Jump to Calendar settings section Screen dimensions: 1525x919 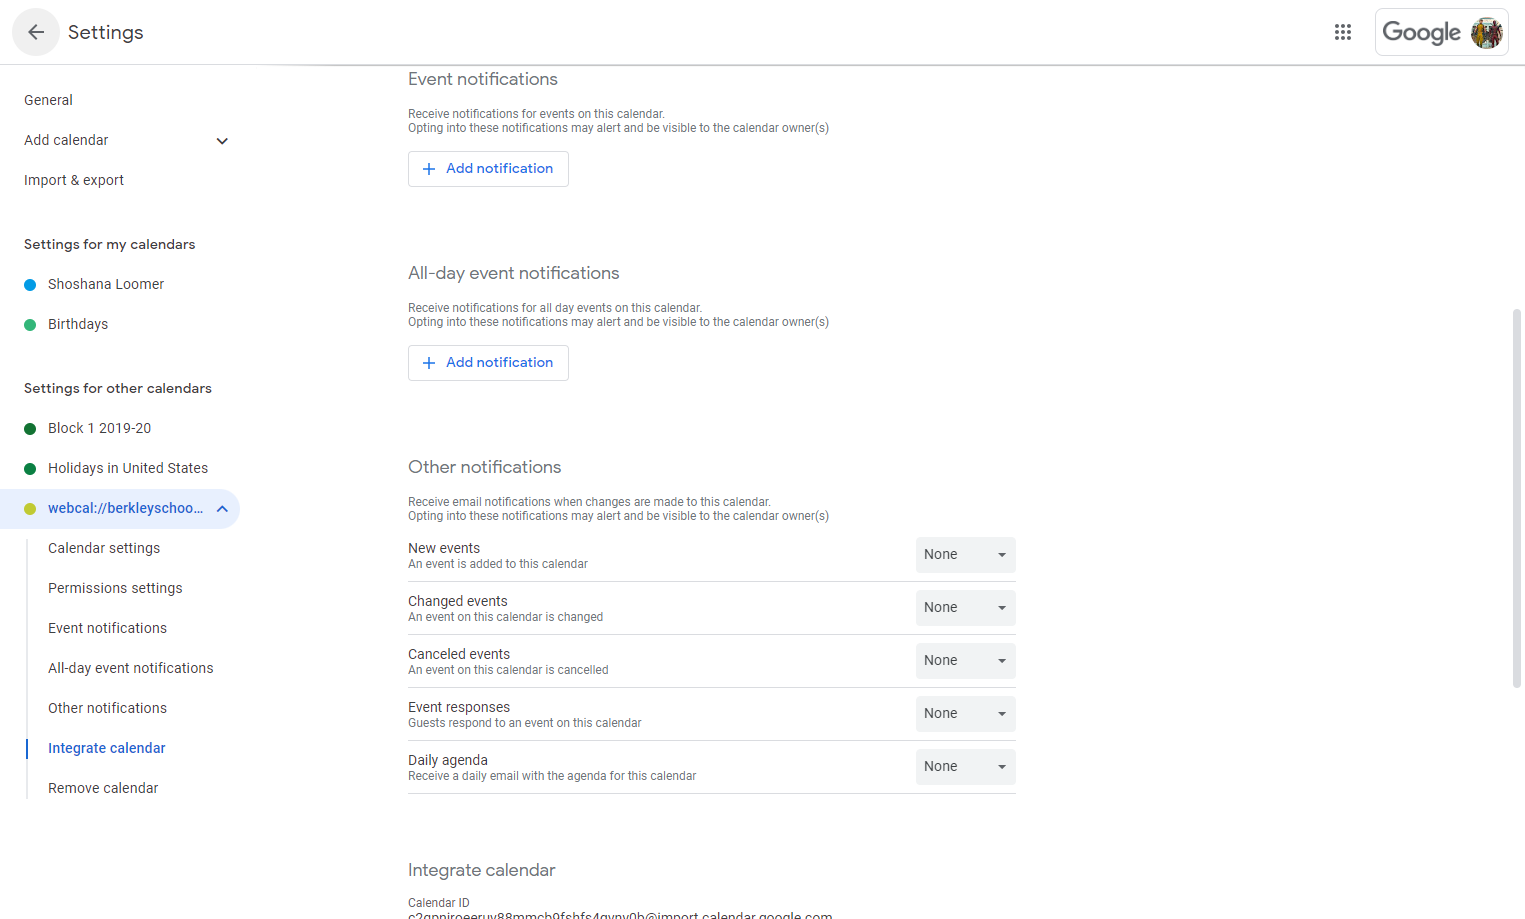click(104, 548)
